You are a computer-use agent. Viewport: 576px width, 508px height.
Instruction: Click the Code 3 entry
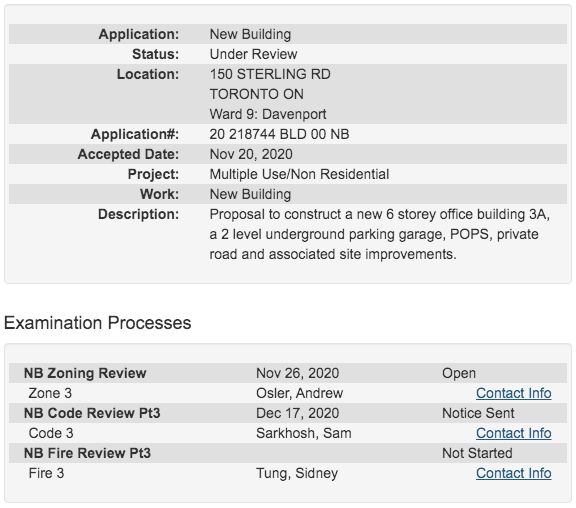[x=51, y=433]
